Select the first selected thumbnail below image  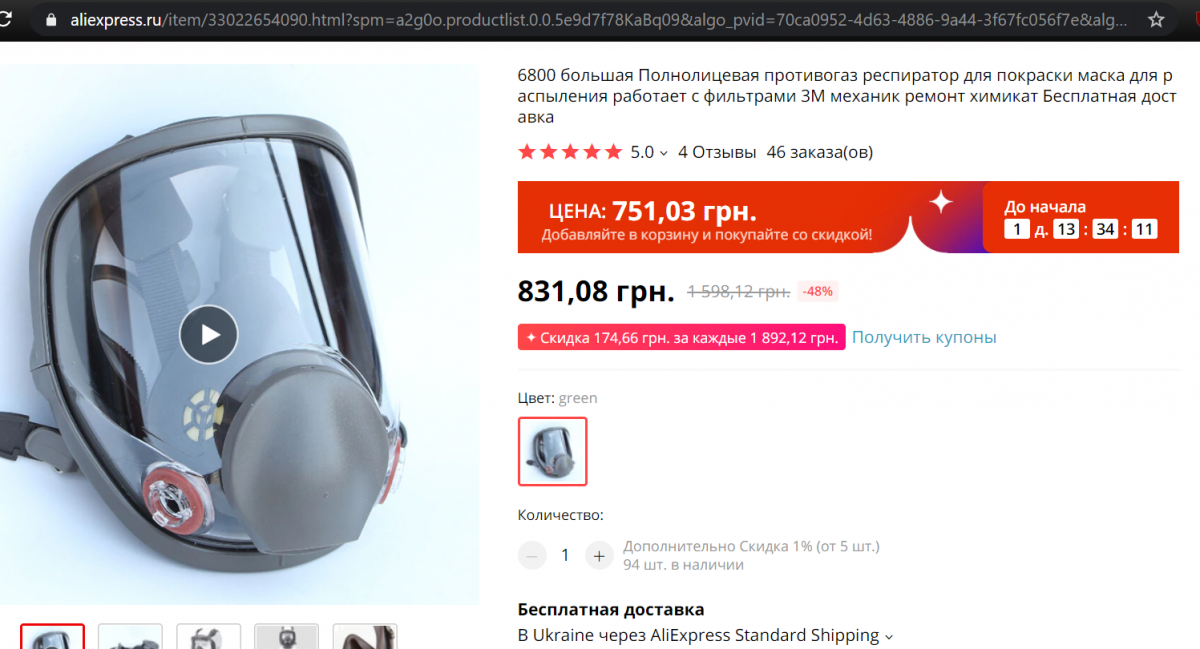coord(53,636)
